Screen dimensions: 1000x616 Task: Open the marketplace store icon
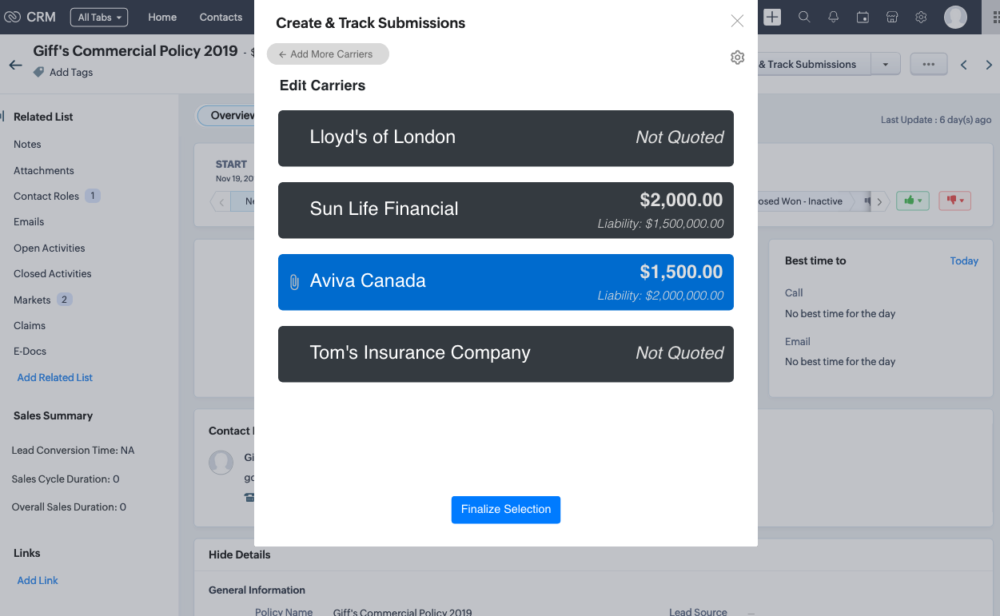(892, 17)
